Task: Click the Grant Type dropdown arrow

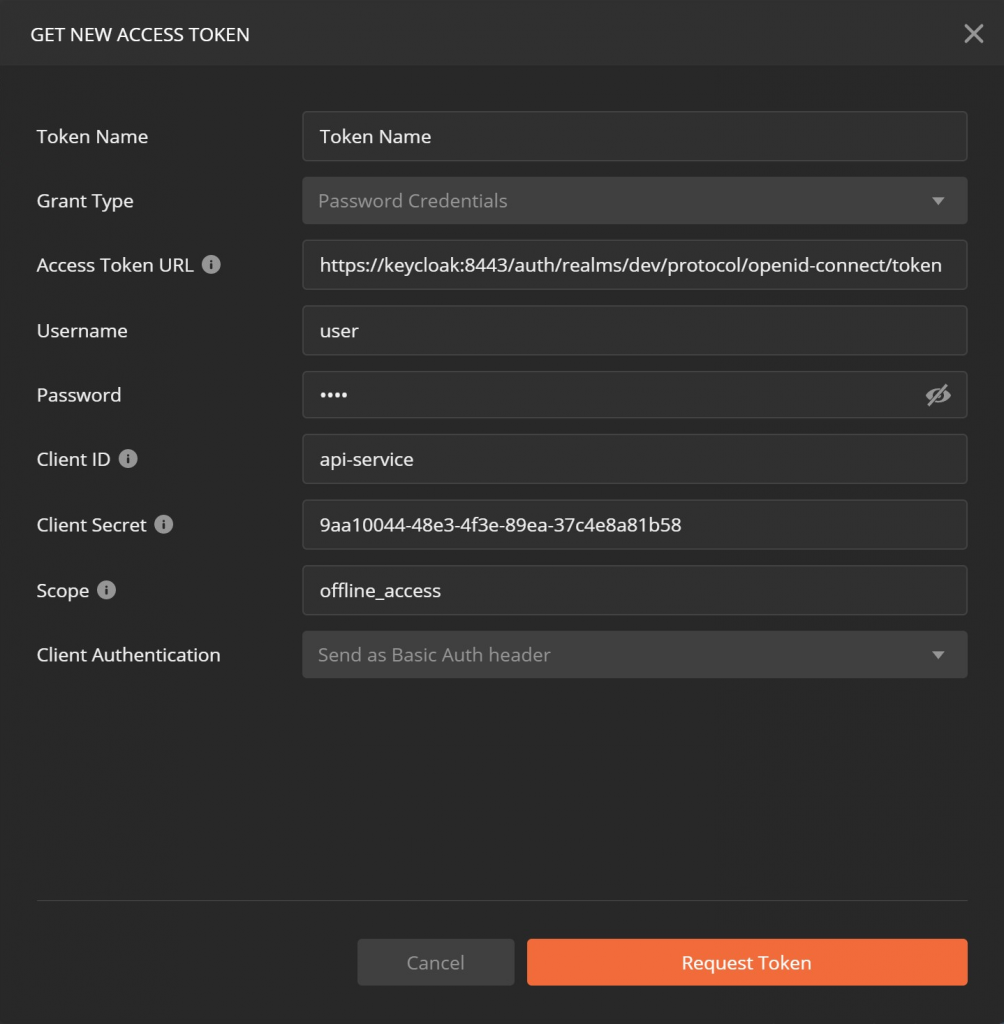Action: (x=938, y=201)
